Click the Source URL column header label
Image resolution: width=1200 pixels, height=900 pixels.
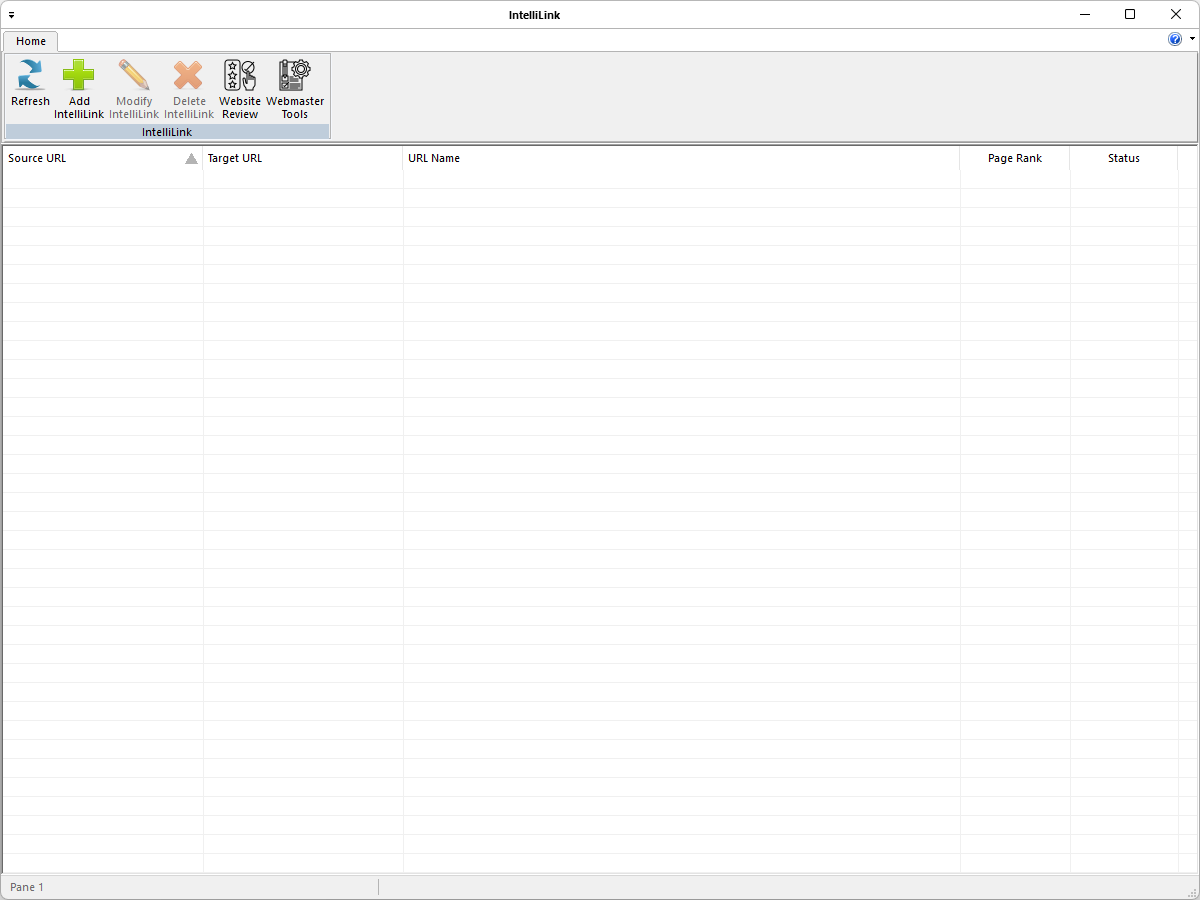[38, 158]
